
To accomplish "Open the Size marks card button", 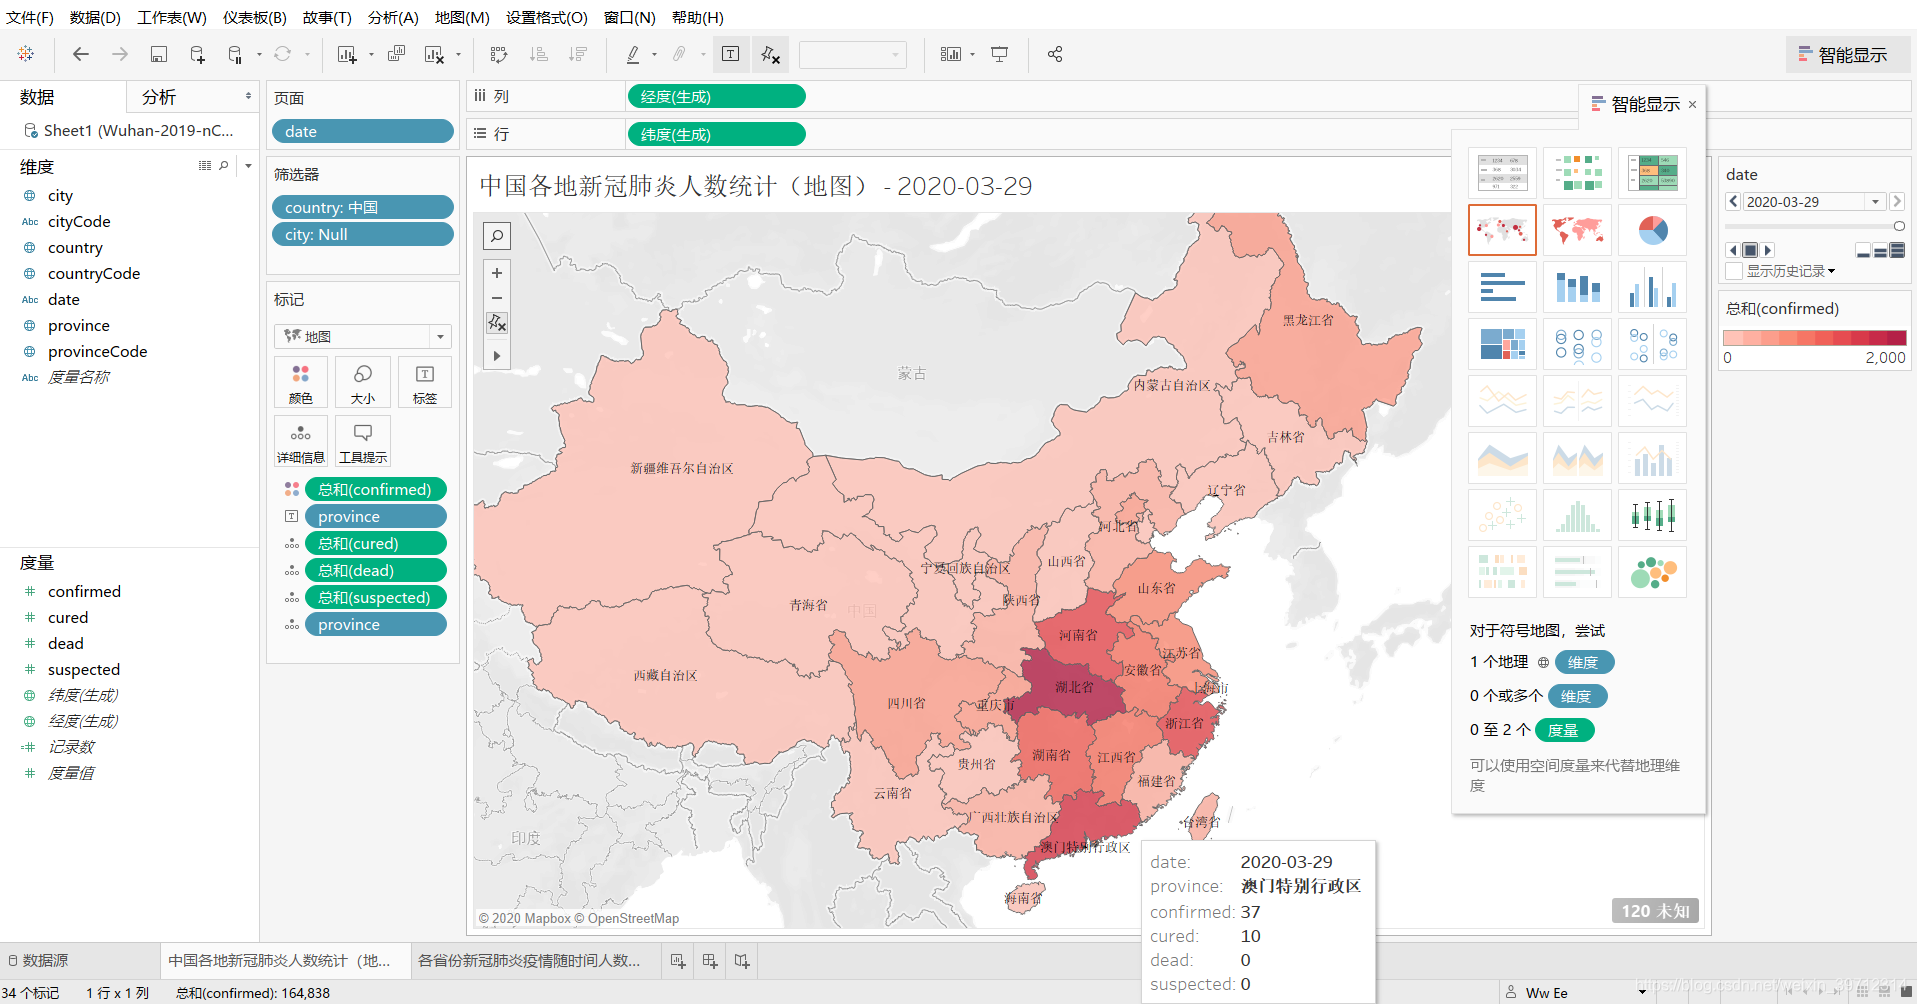I will [x=363, y=383].
